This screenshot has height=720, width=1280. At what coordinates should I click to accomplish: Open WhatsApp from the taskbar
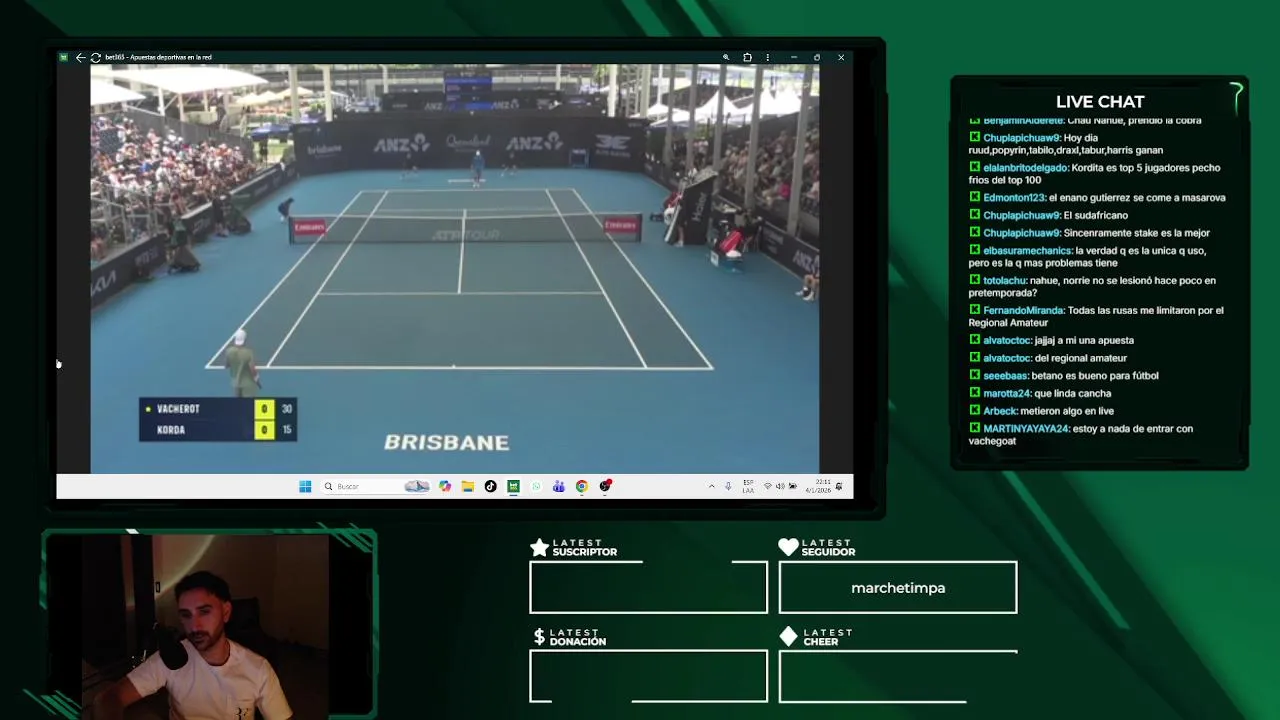click(536, 486)
